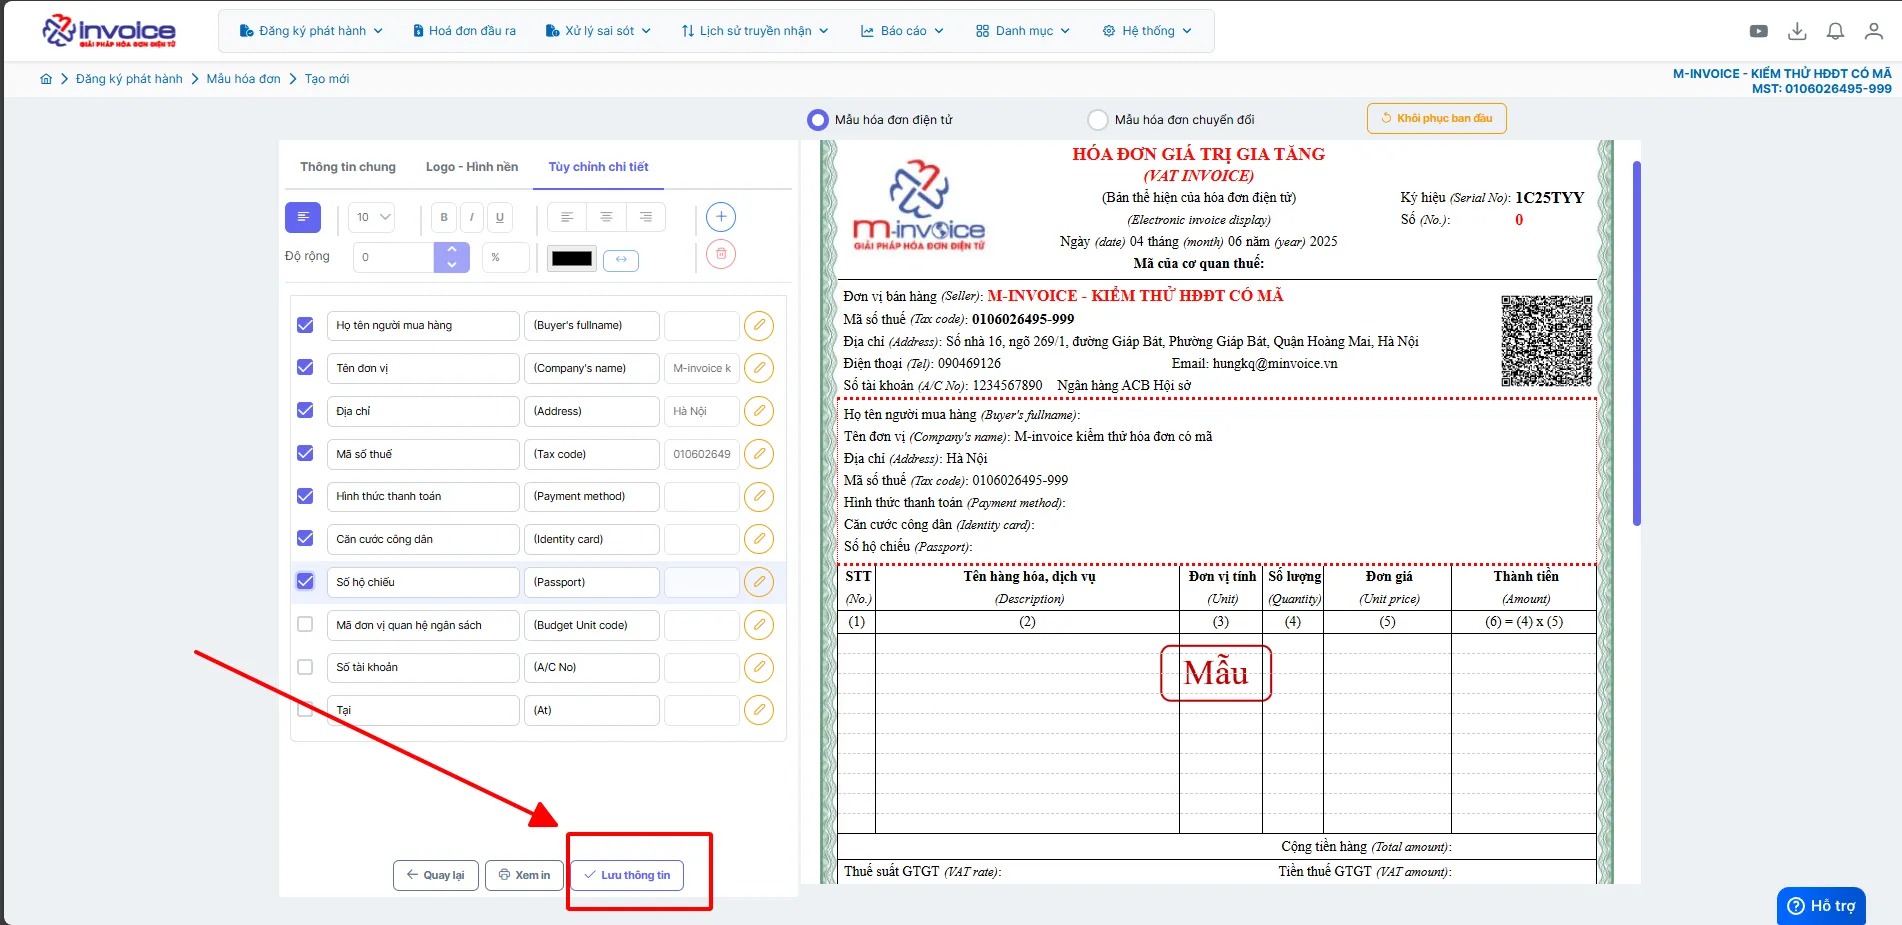Screen dimensions: 1902x925
Task: Go to 'Đăng ký phát hành' breadcrumb
Action: 129,79
